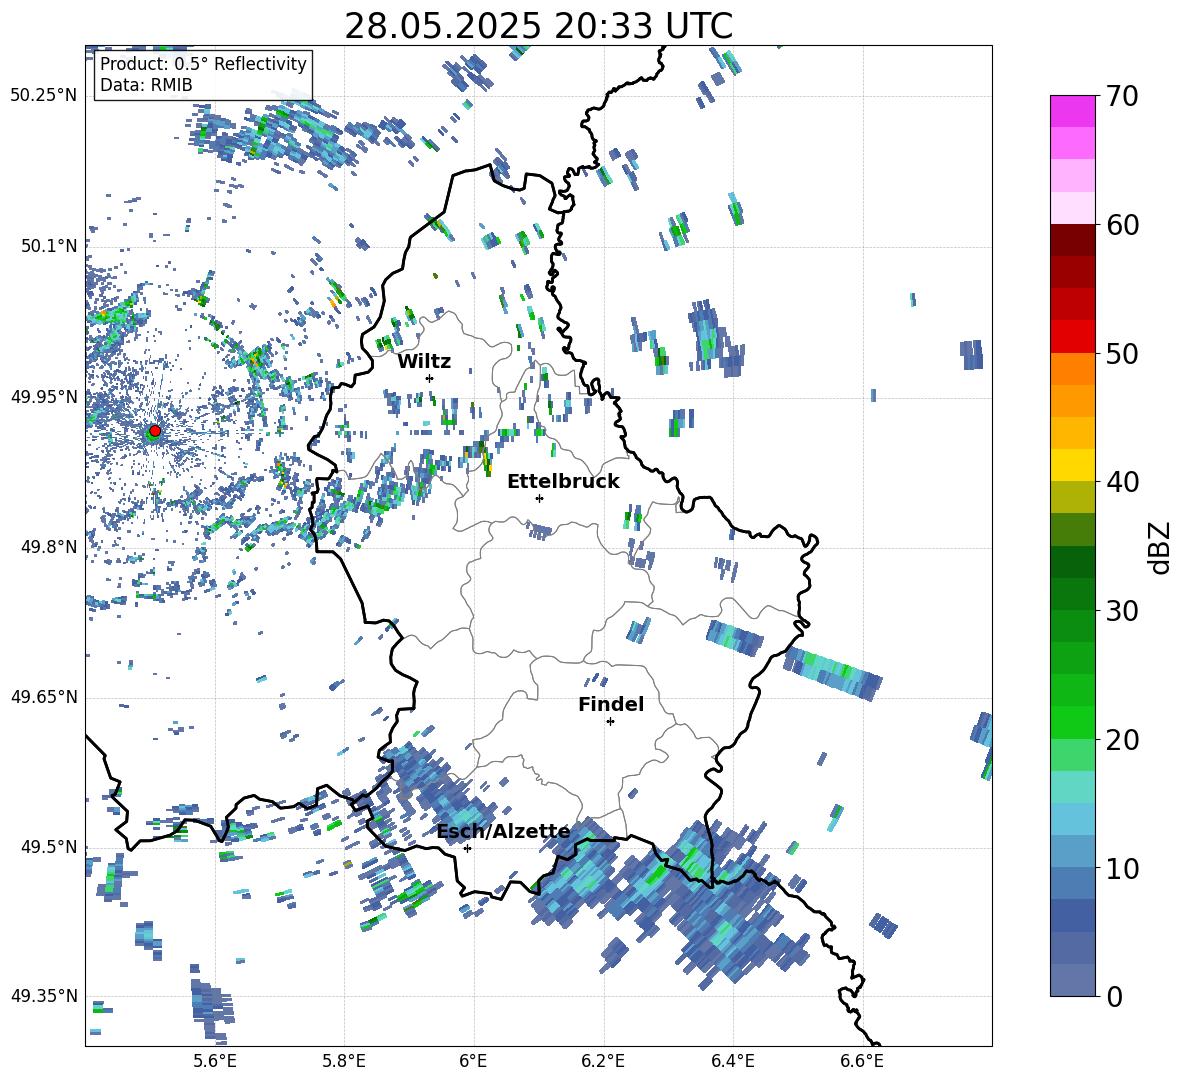Click the 0 dBZ colorbar tick label
Screen dimensions: 1184x1081
click(1114, 996)
